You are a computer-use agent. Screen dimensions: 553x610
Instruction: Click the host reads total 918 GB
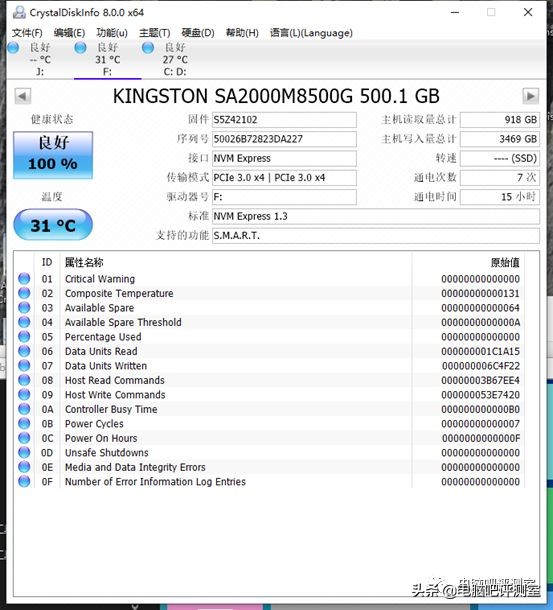pyautogui.click(x=500, y=120)
